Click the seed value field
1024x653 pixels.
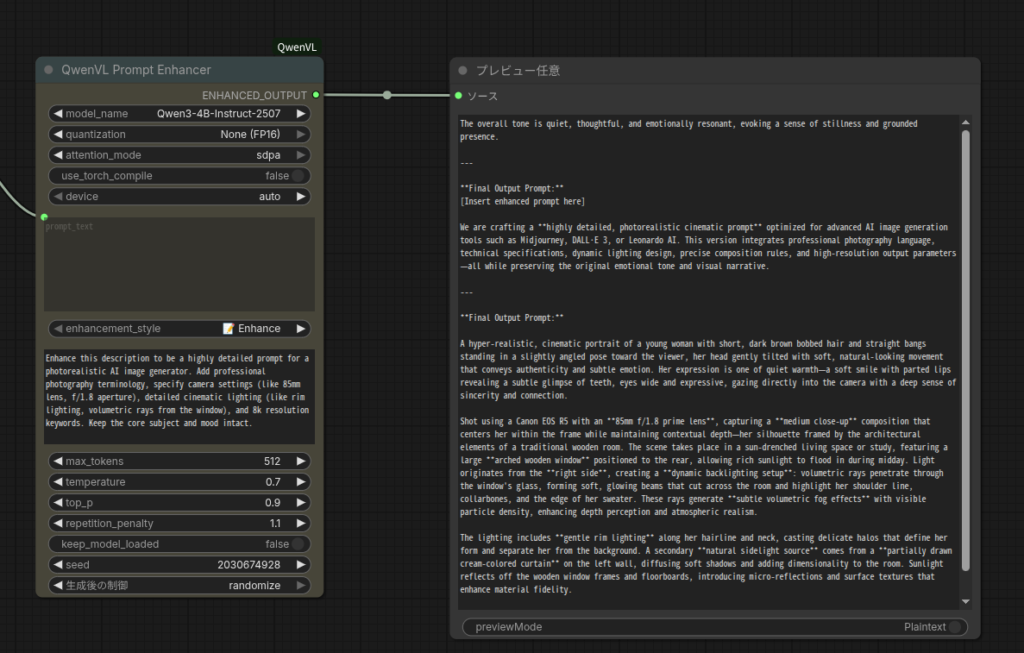click(180, 565)
